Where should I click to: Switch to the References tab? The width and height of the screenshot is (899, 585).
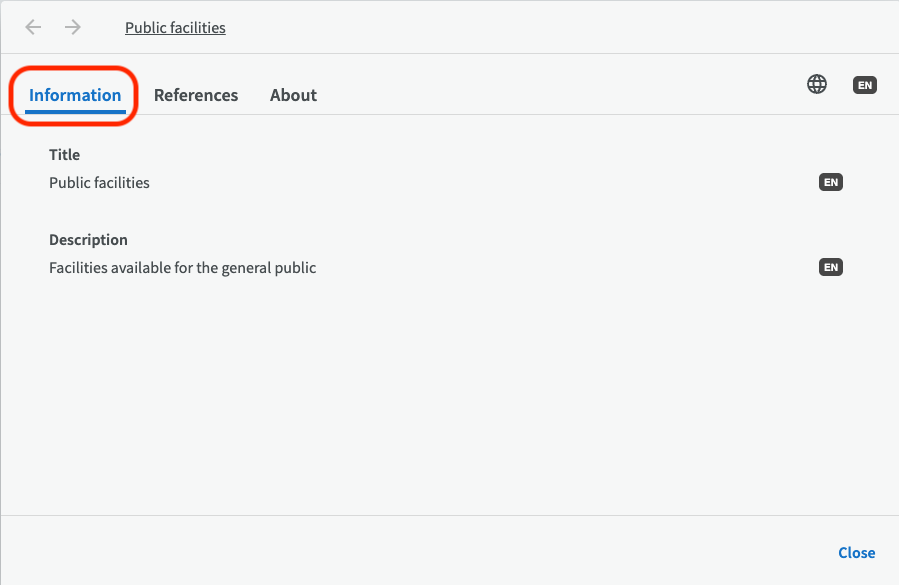[x=196, y=95]
